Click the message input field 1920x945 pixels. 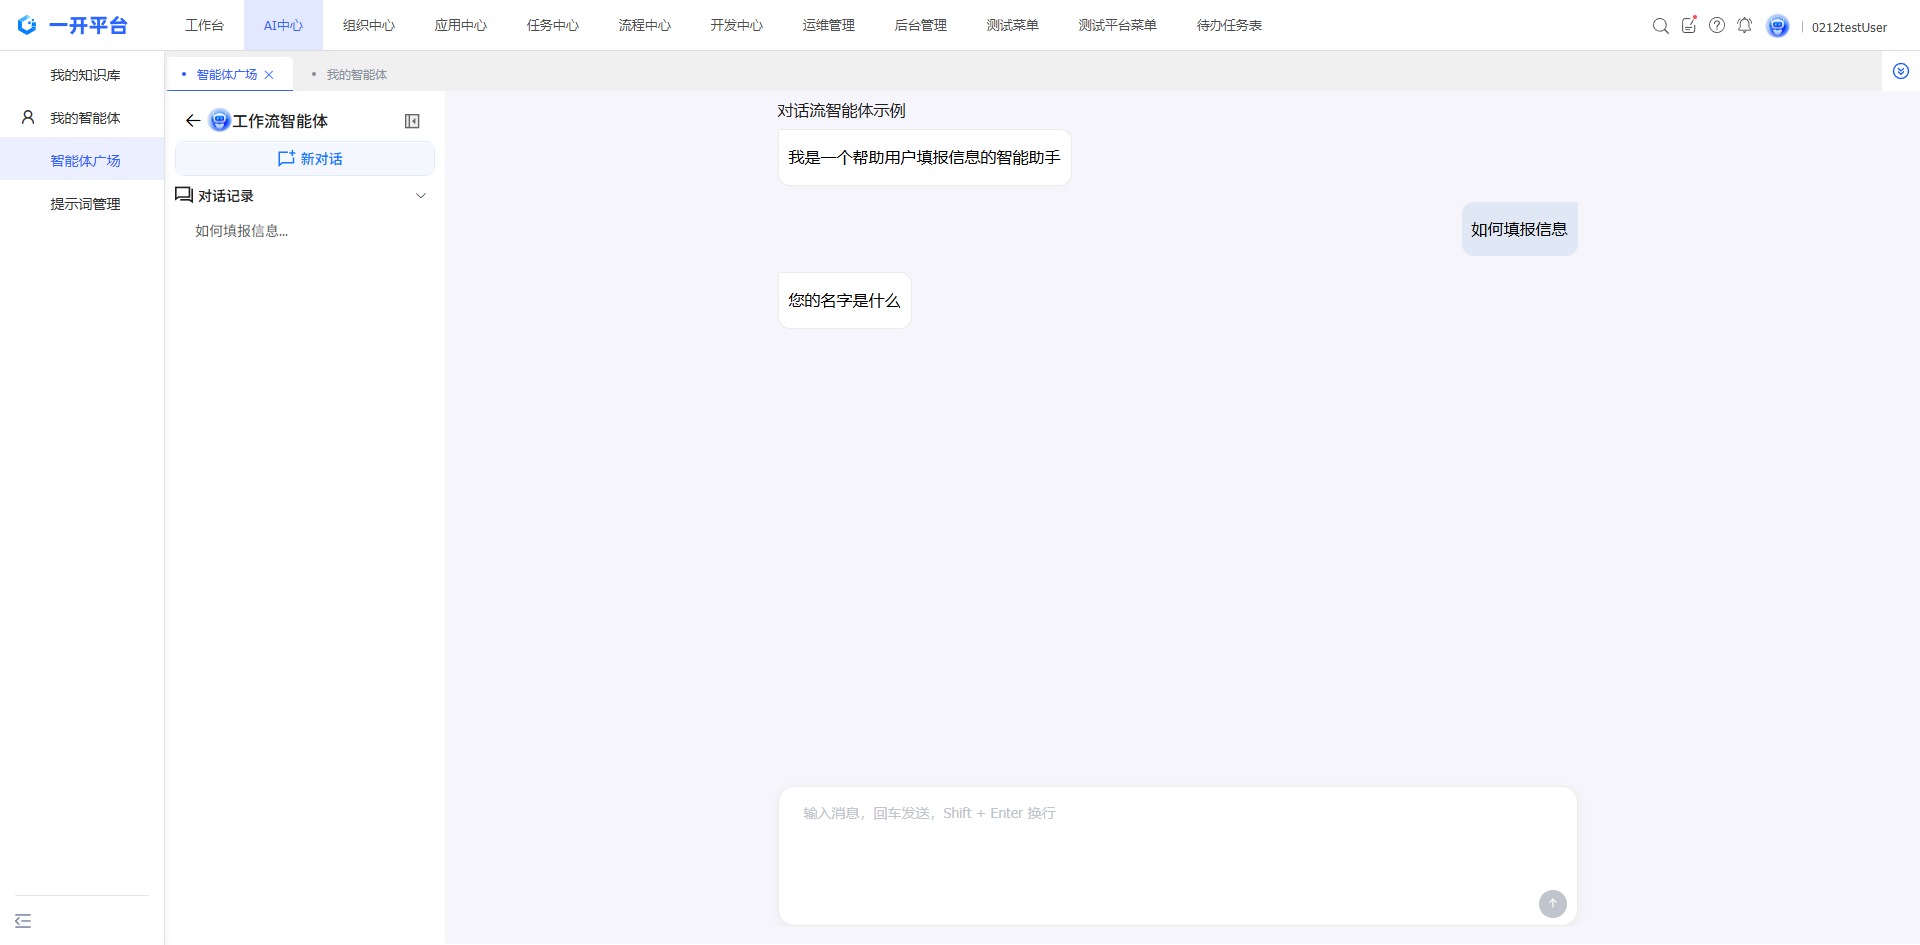(1160, 850)
